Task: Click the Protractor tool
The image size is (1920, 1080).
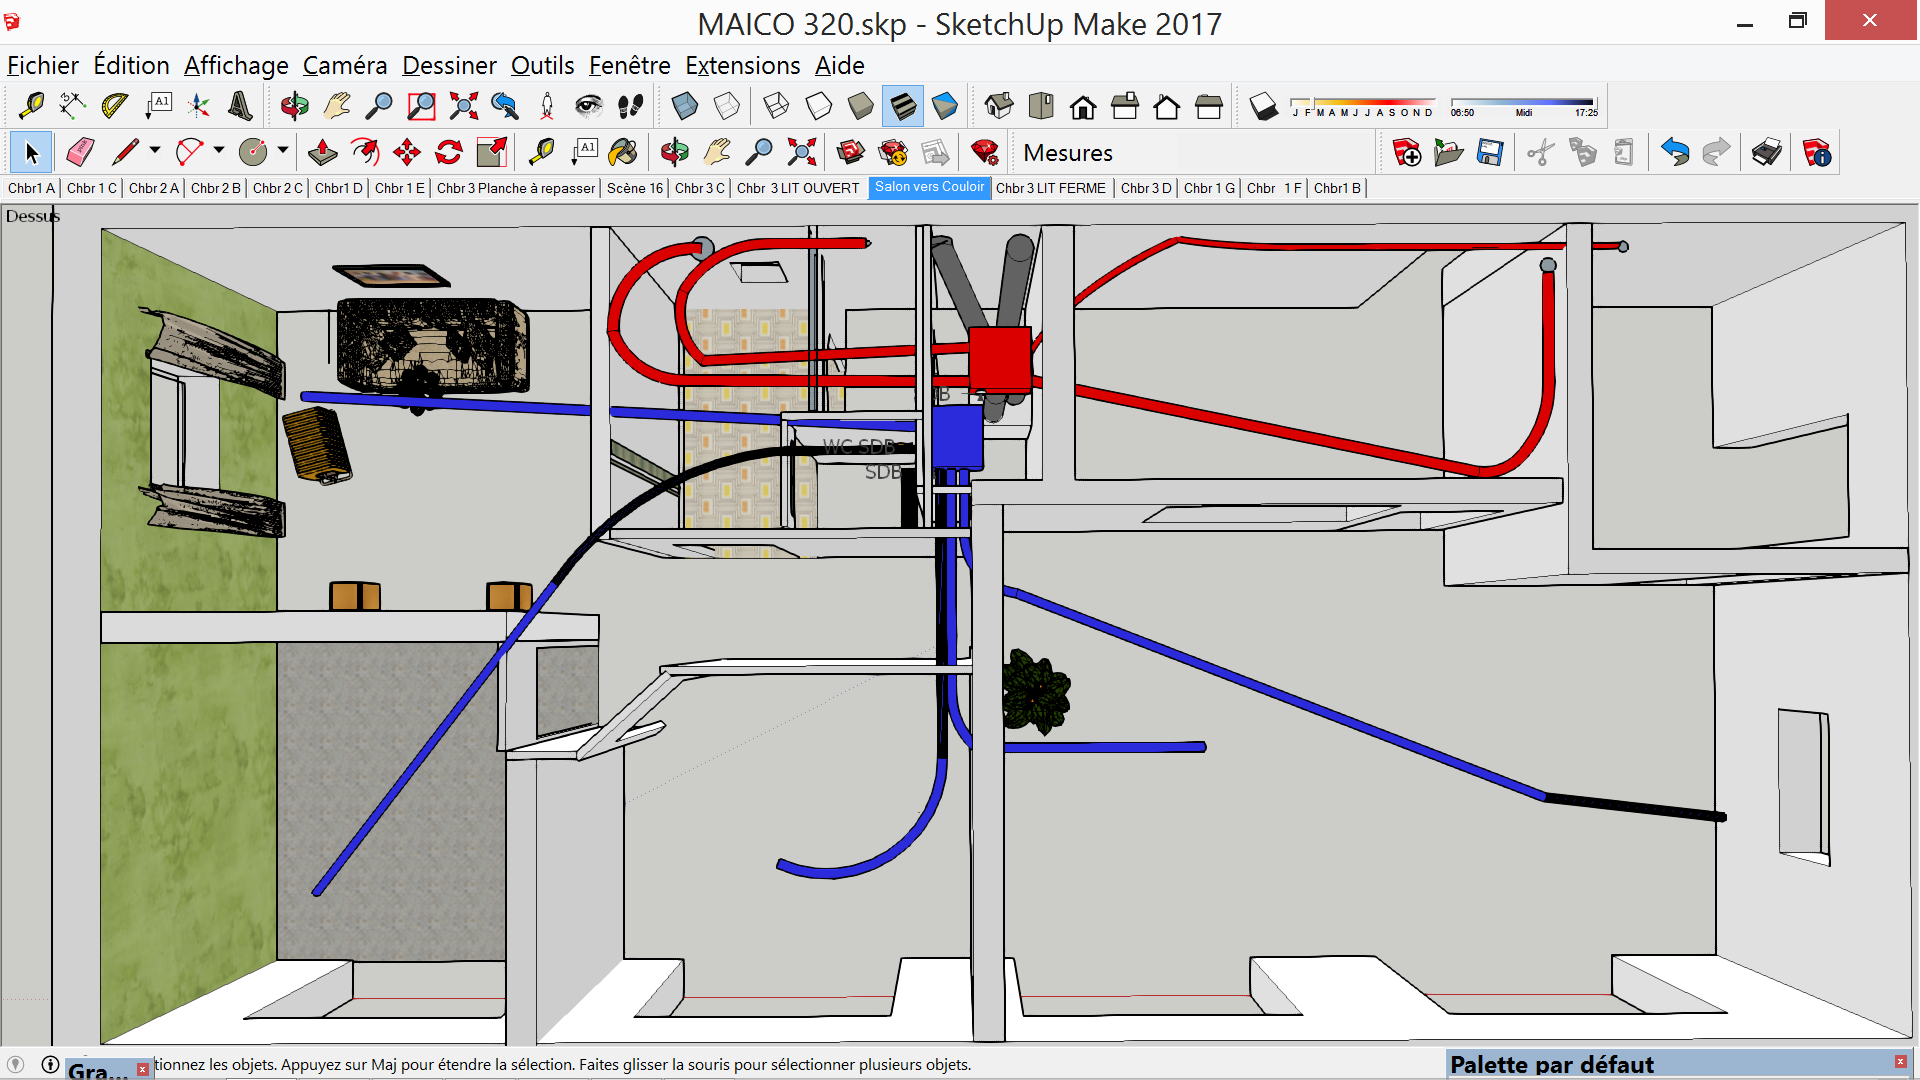Action: 114,106
